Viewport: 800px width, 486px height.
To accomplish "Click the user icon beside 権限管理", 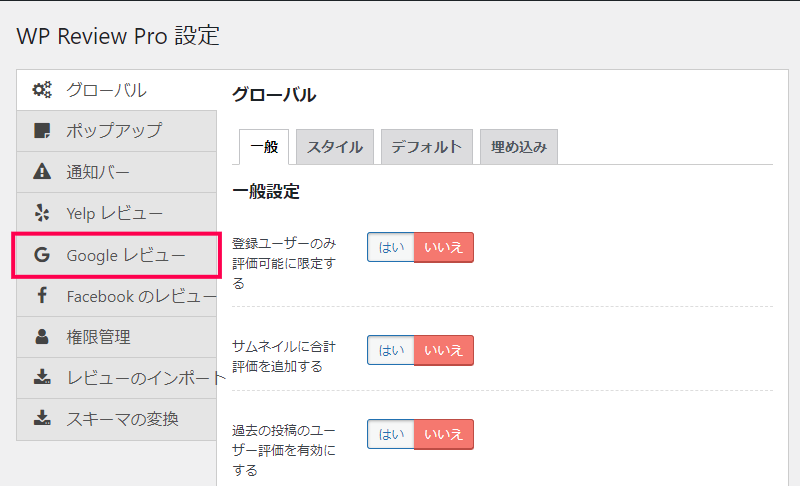I will tap(42, 337).
